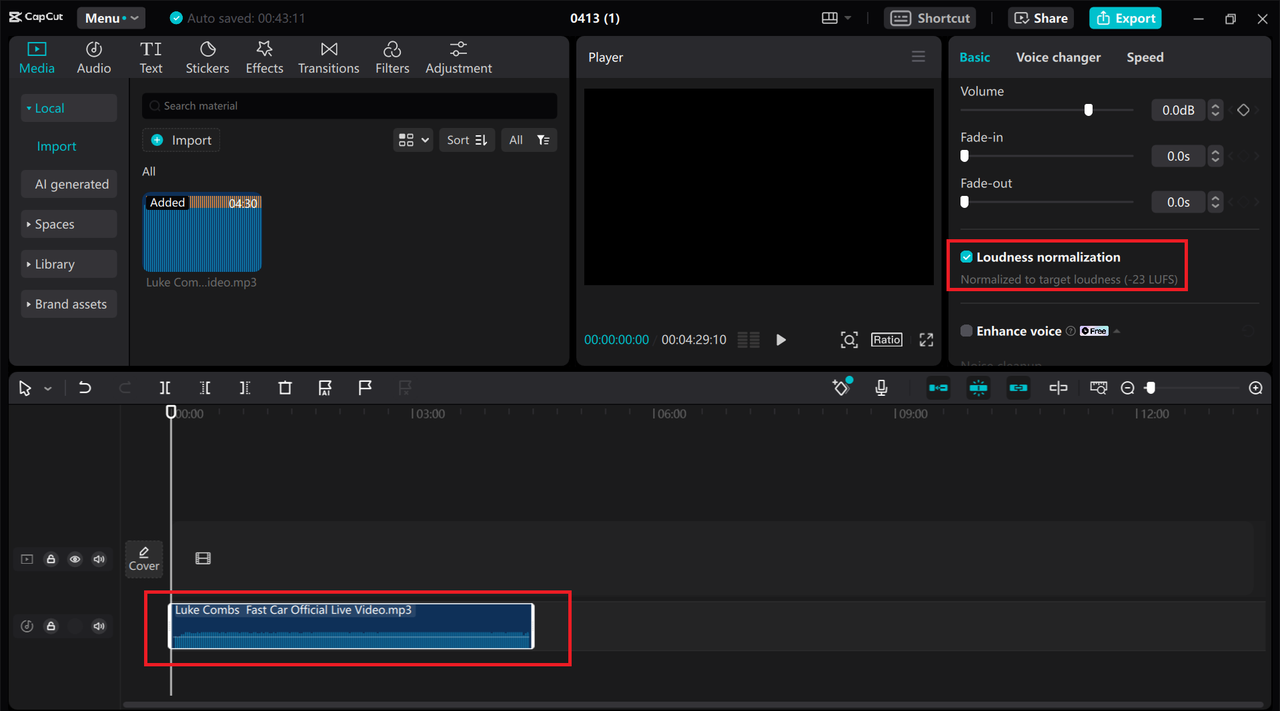This screenshot has height=711, width=1280.
Task: Switch to the Media tab
Action: click(37, 58)
